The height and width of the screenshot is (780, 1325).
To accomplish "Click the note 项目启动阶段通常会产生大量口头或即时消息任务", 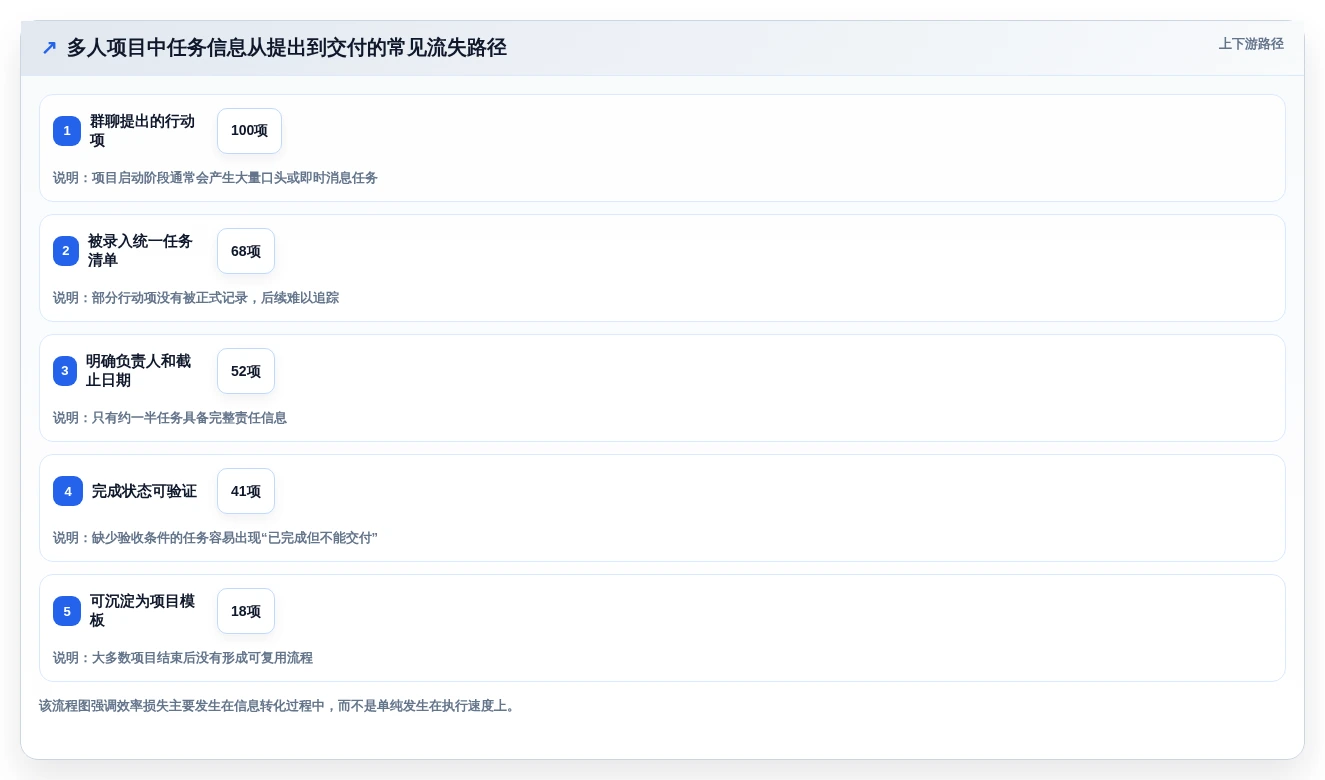I will click(215, 178).
